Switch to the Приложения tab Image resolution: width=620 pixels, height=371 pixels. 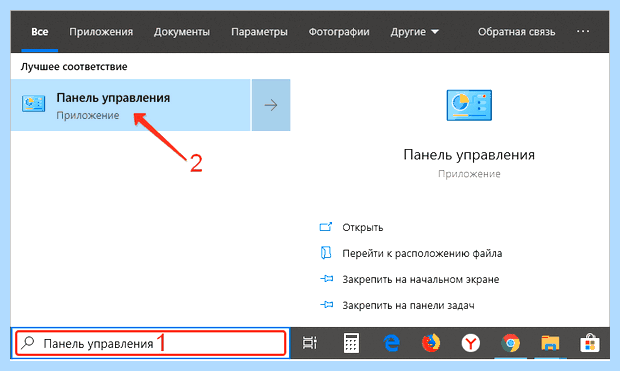101,32
